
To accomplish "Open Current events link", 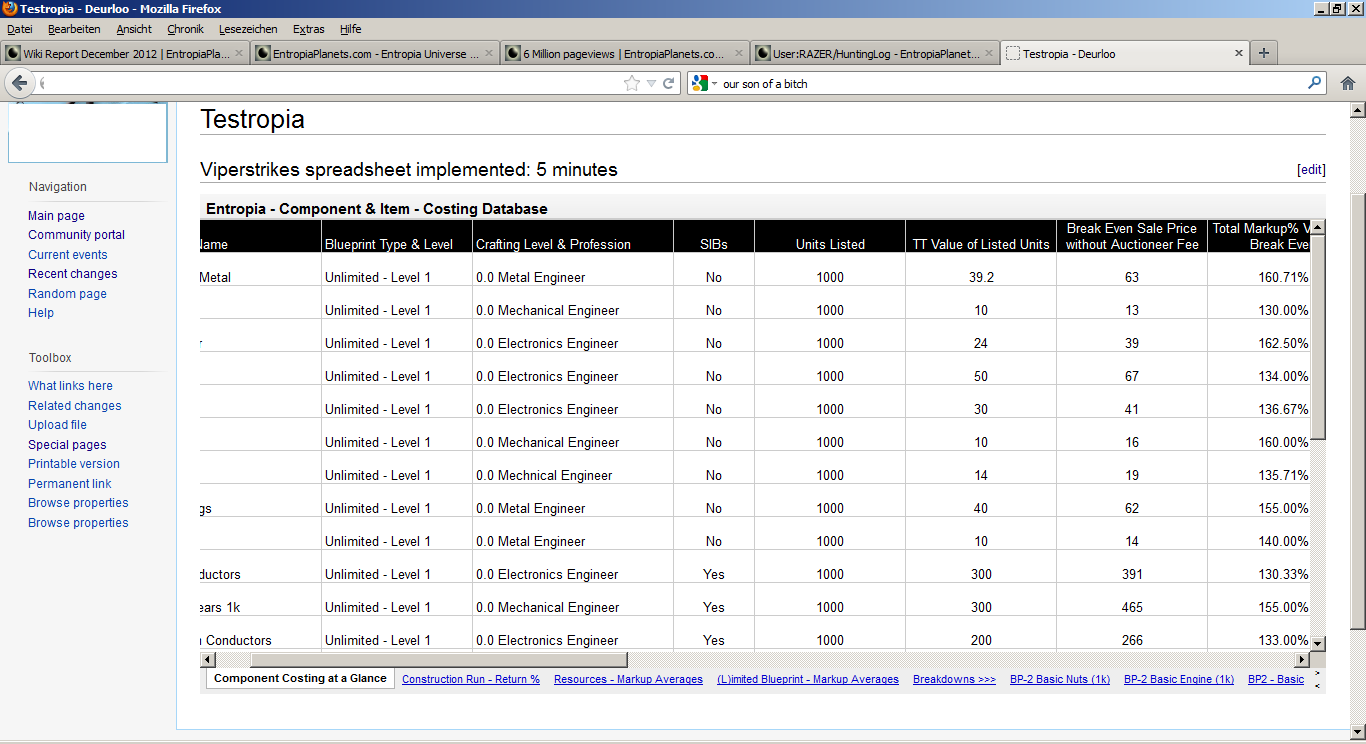I will tap(68, 255).
